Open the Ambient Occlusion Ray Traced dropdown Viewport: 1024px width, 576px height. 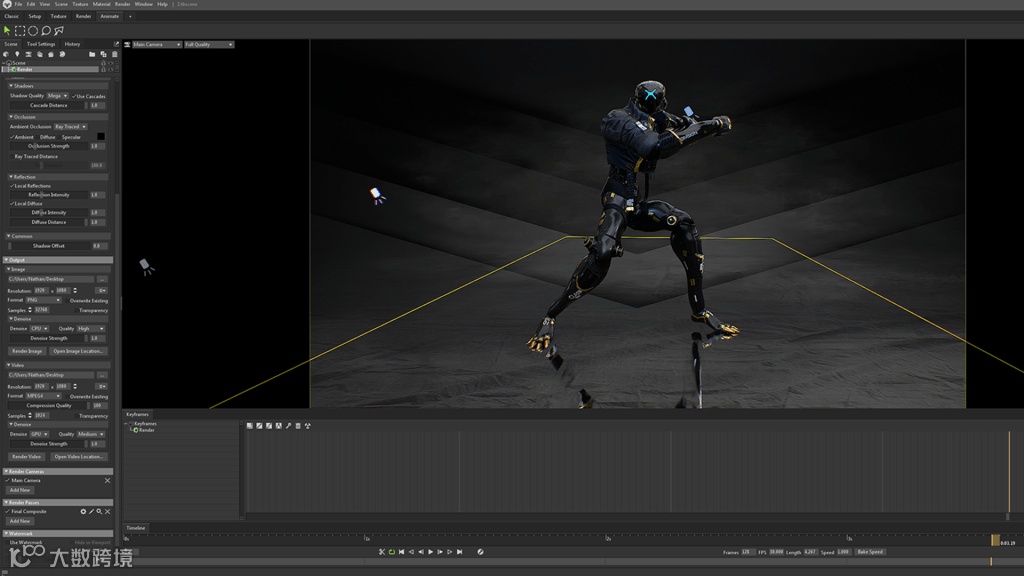[x=70, y=127]
